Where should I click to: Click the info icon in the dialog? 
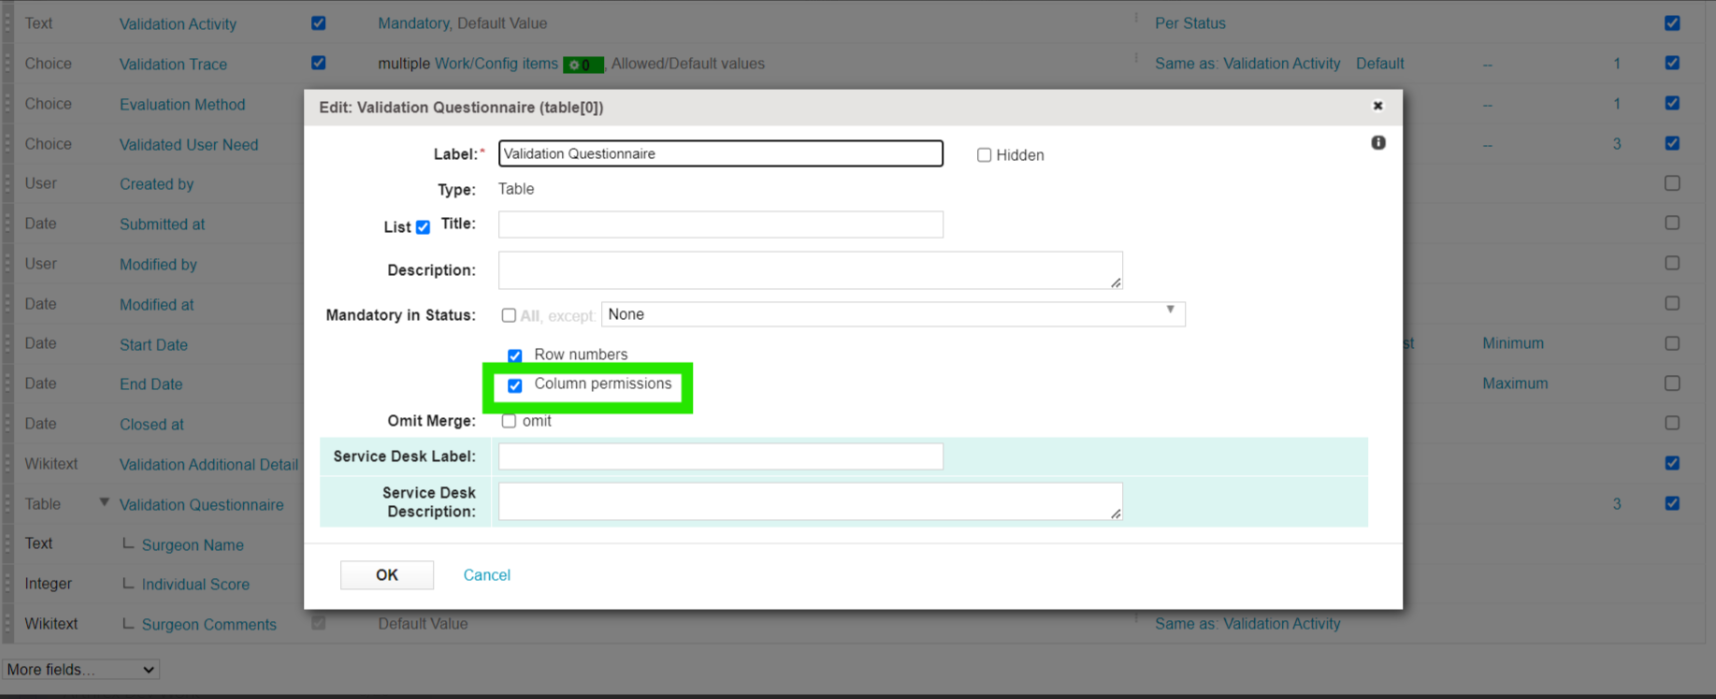1378,143
